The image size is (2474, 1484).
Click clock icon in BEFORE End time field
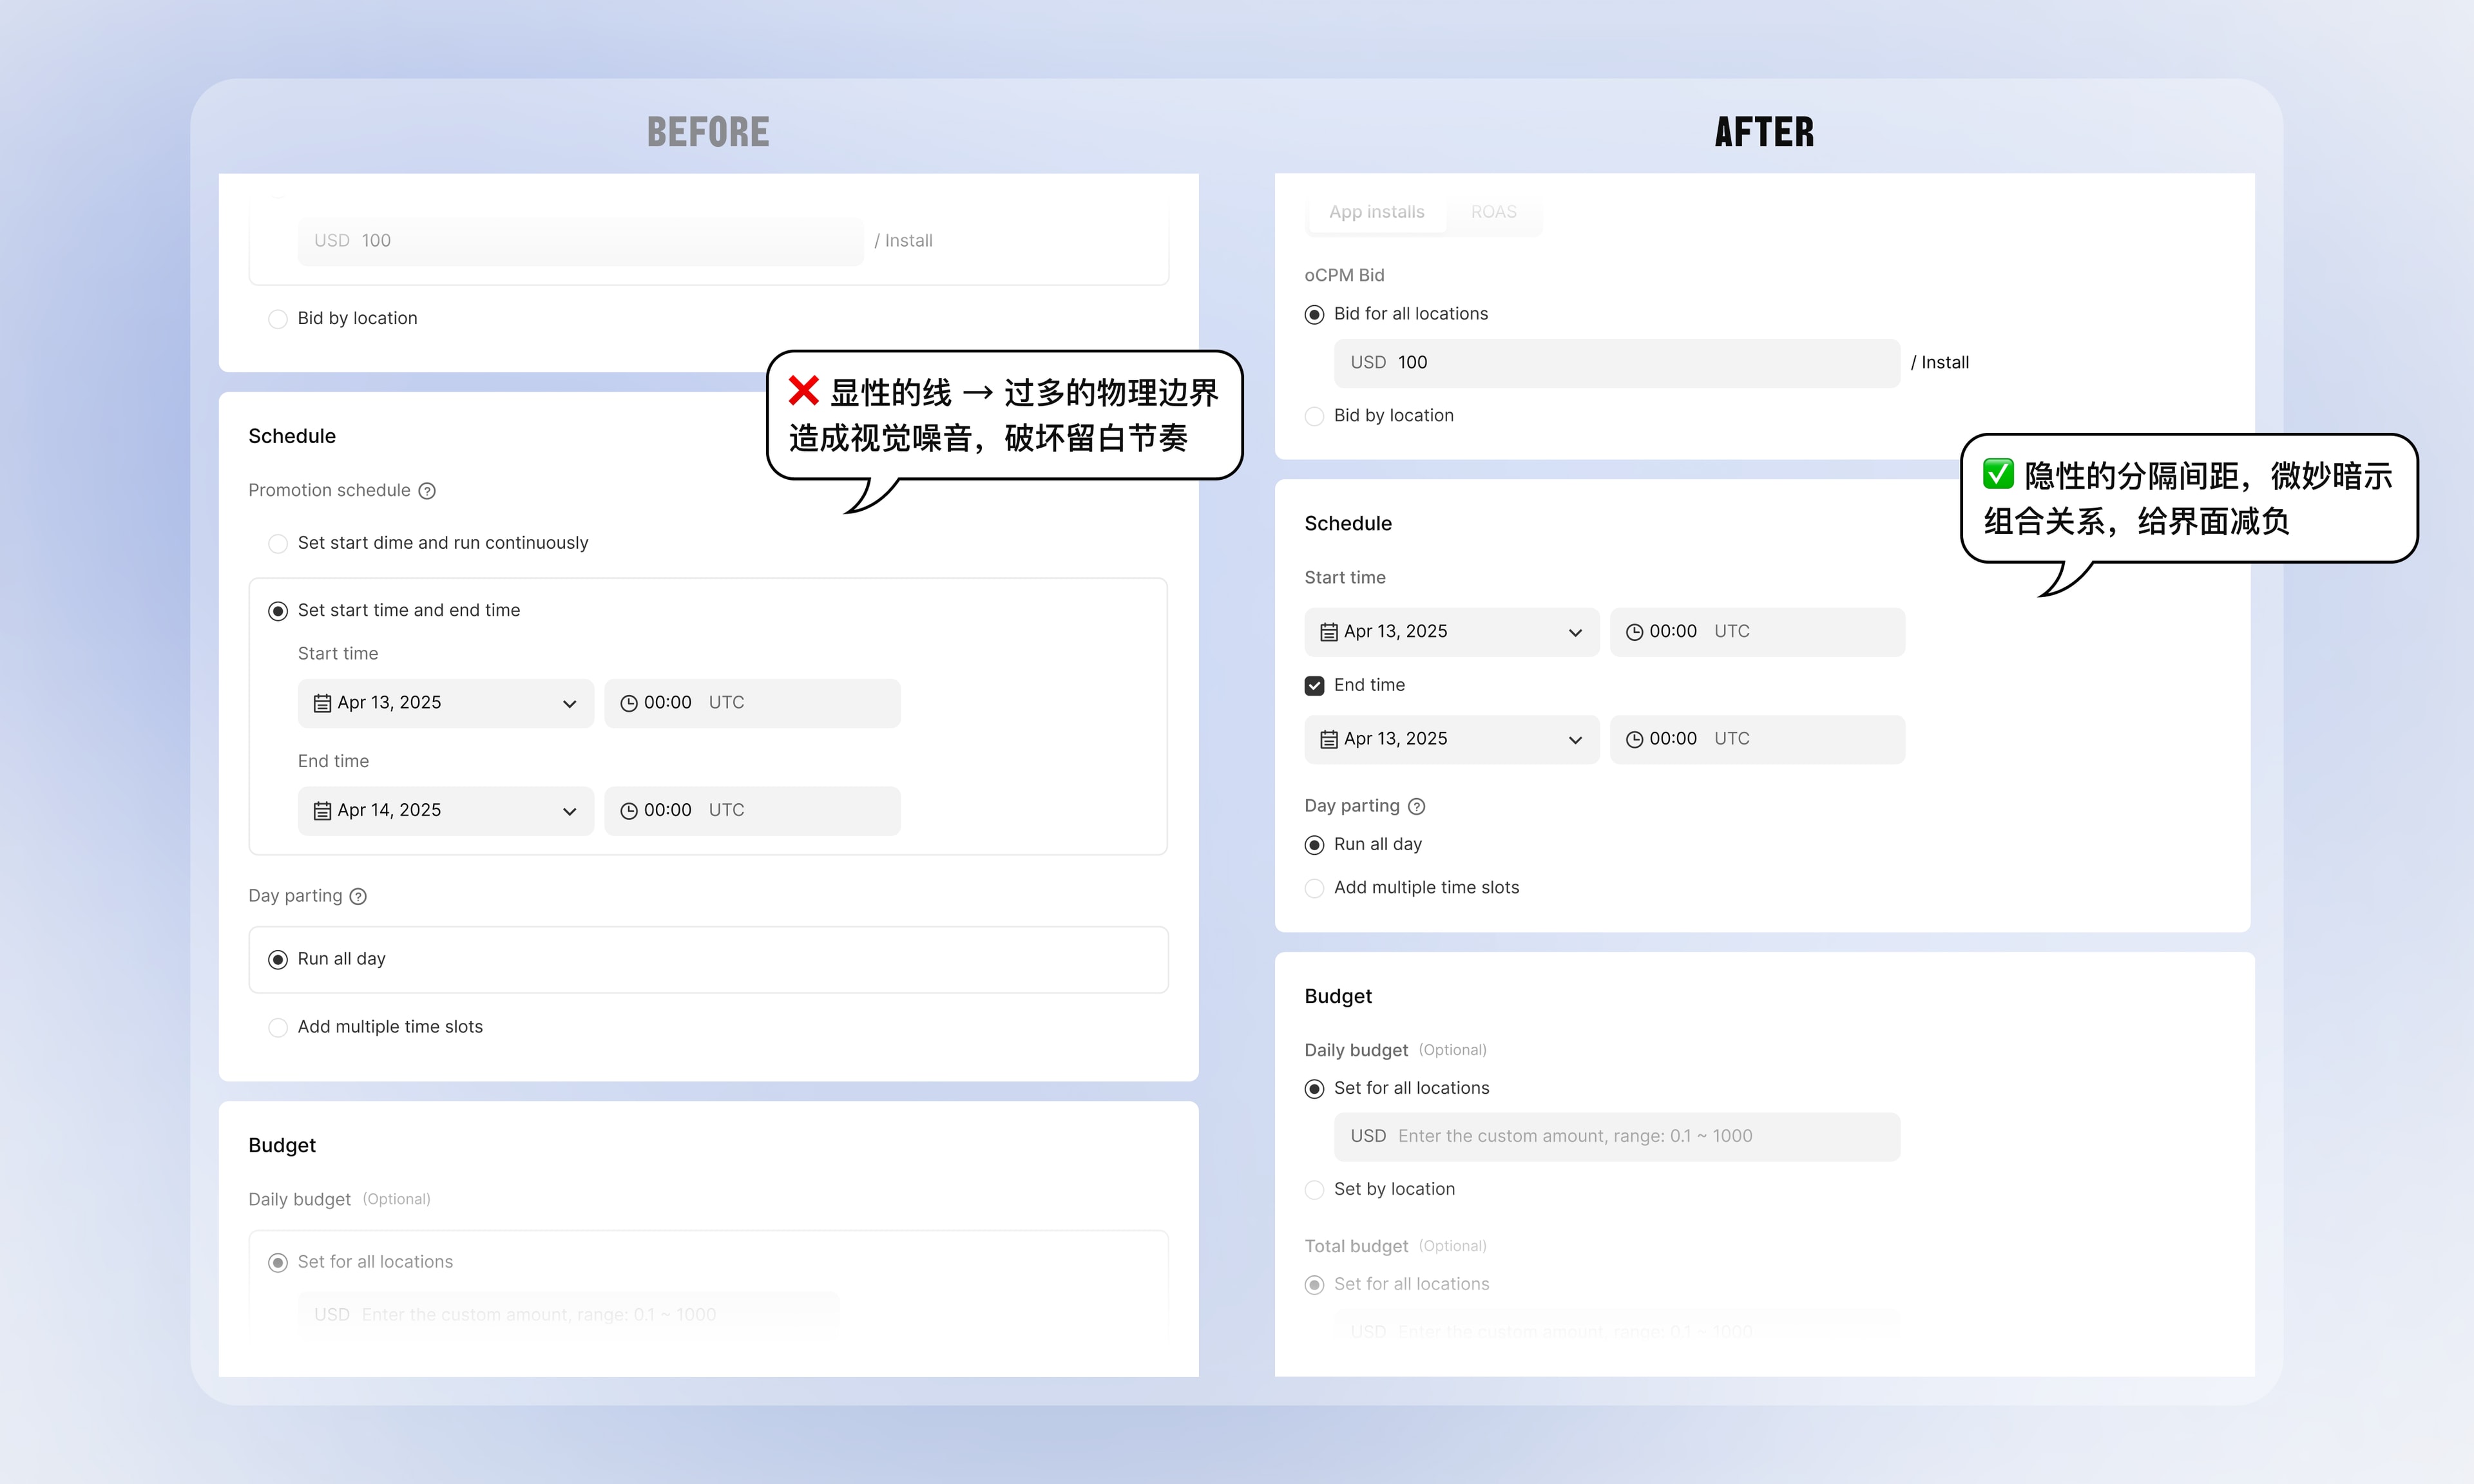629,811
